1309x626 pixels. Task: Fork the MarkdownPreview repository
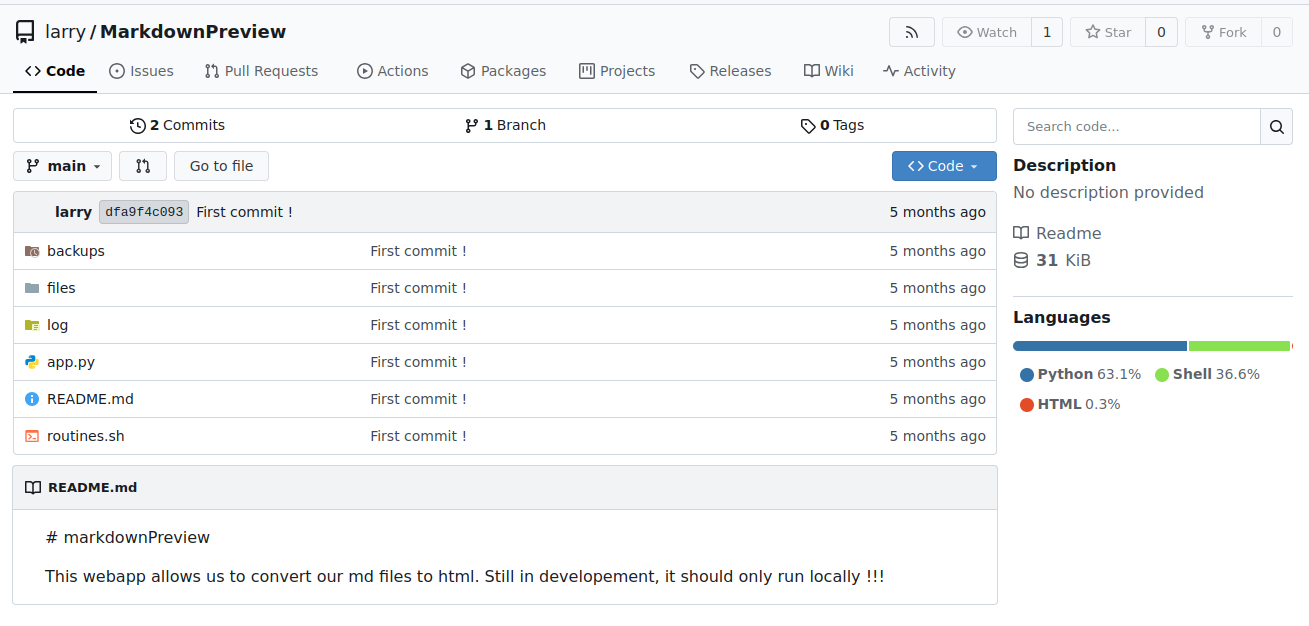[x=1223, y=32]
